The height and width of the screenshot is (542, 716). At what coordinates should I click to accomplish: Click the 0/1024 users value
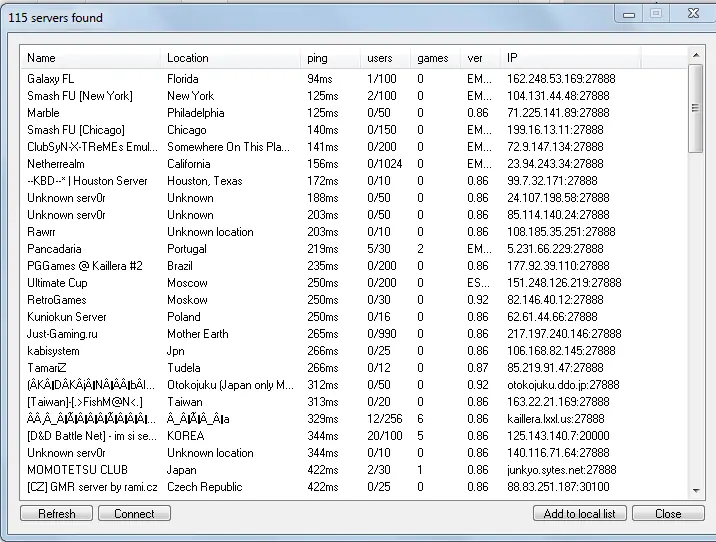tap(384, 164)
